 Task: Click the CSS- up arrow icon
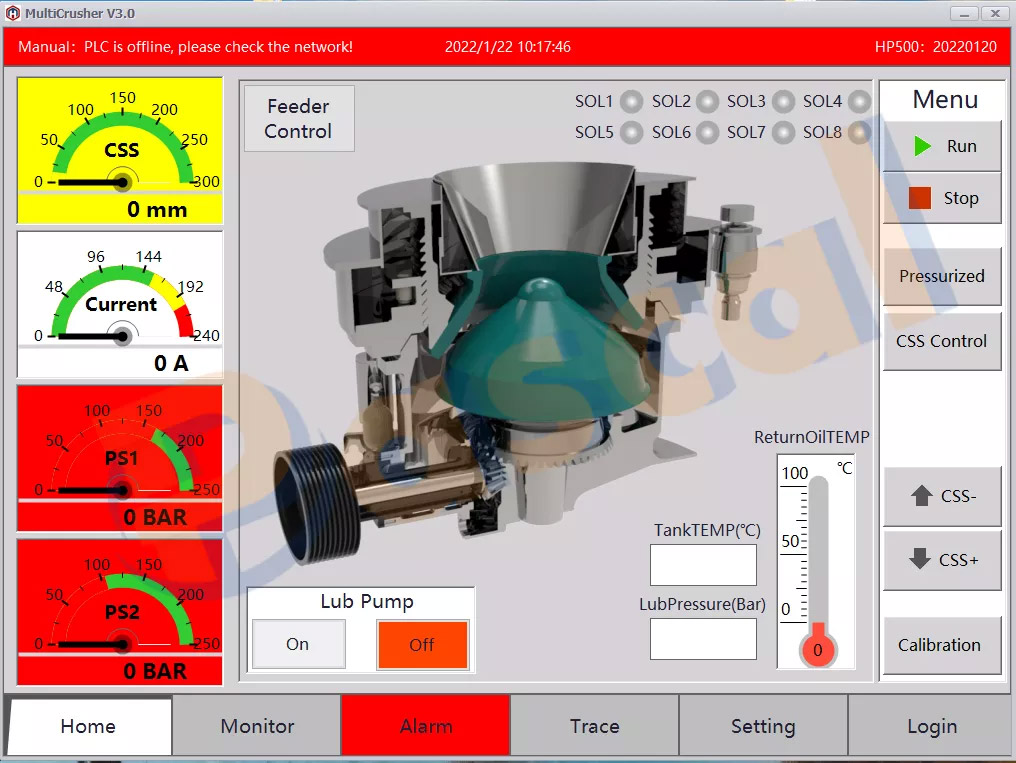click(x=921, y=496)
